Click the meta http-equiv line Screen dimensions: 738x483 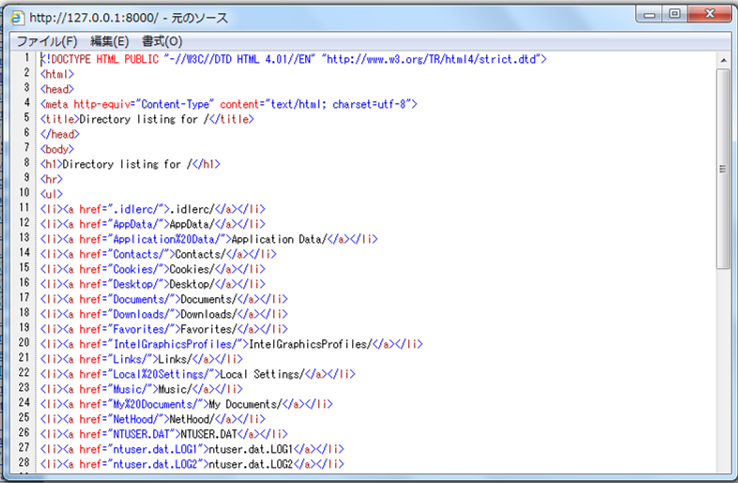click(x=229, y=105)
